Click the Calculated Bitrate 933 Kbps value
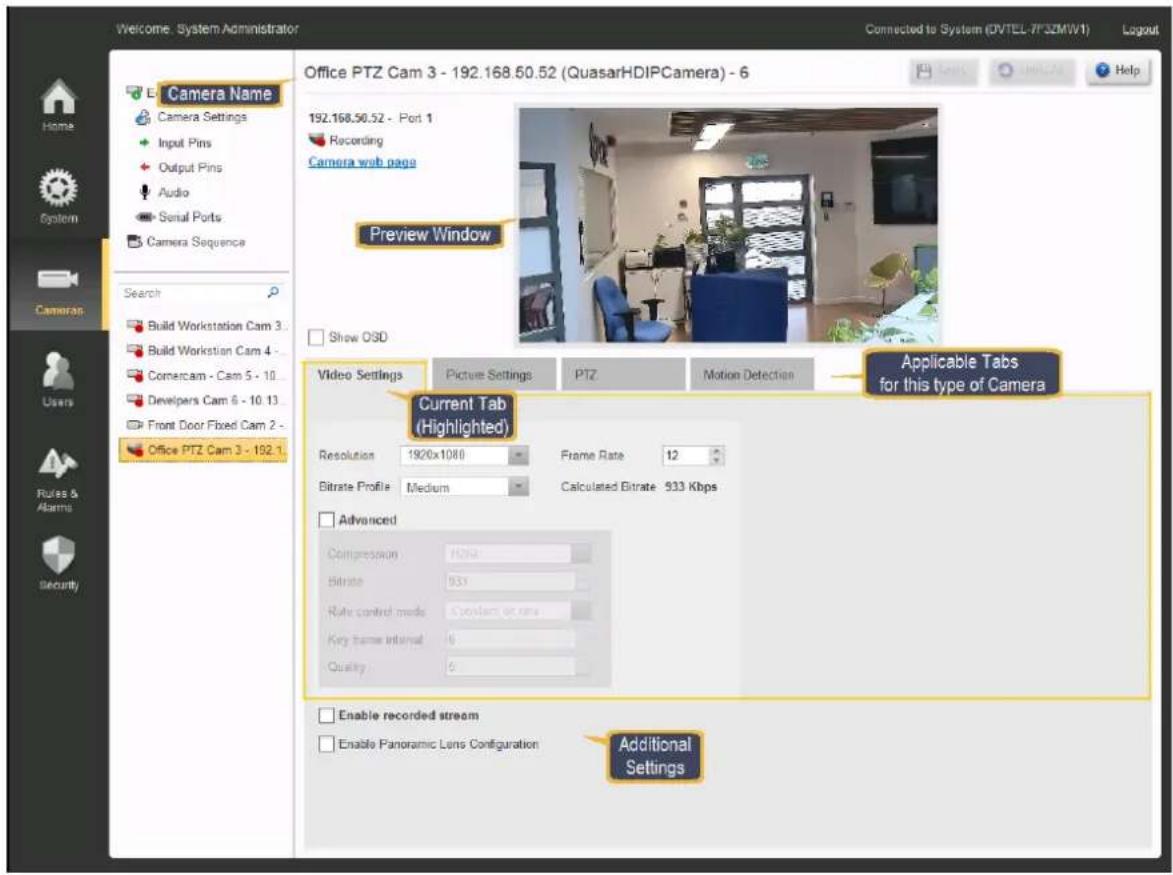 [690, 487]
